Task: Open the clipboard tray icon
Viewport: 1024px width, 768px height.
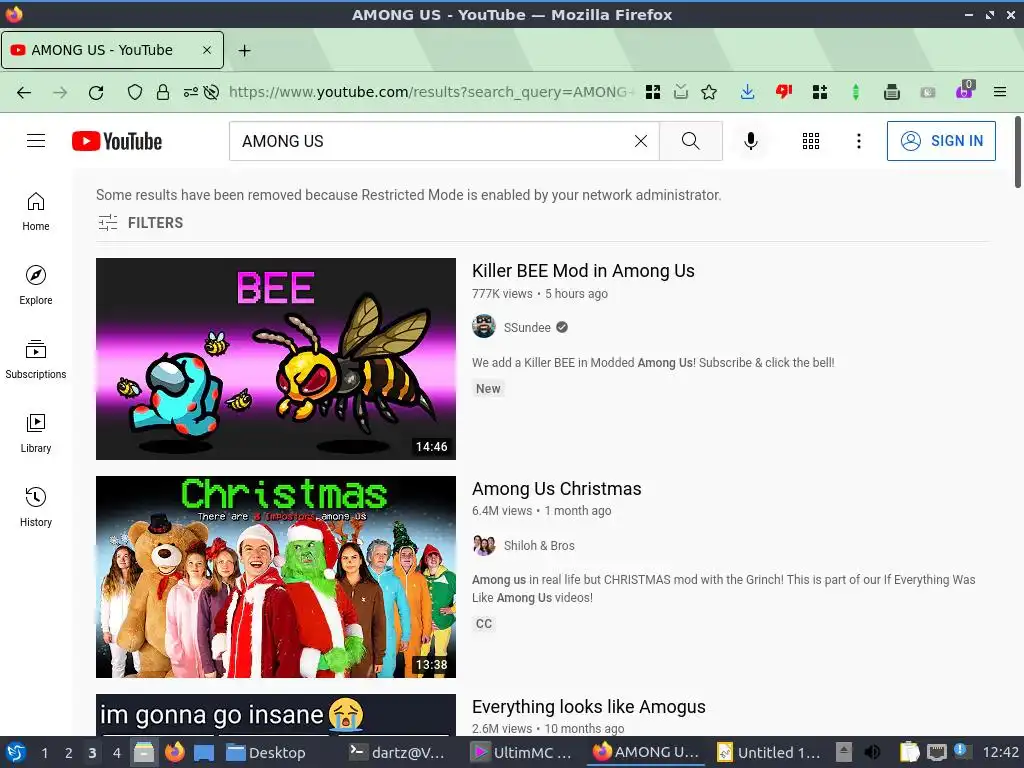Action: (909, 752)
